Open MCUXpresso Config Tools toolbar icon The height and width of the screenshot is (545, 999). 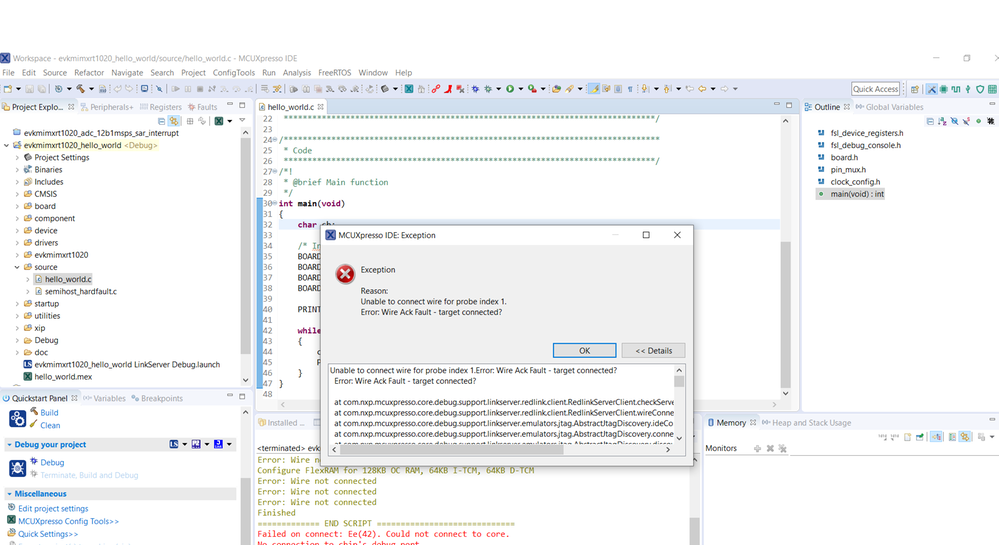point(408,89)
